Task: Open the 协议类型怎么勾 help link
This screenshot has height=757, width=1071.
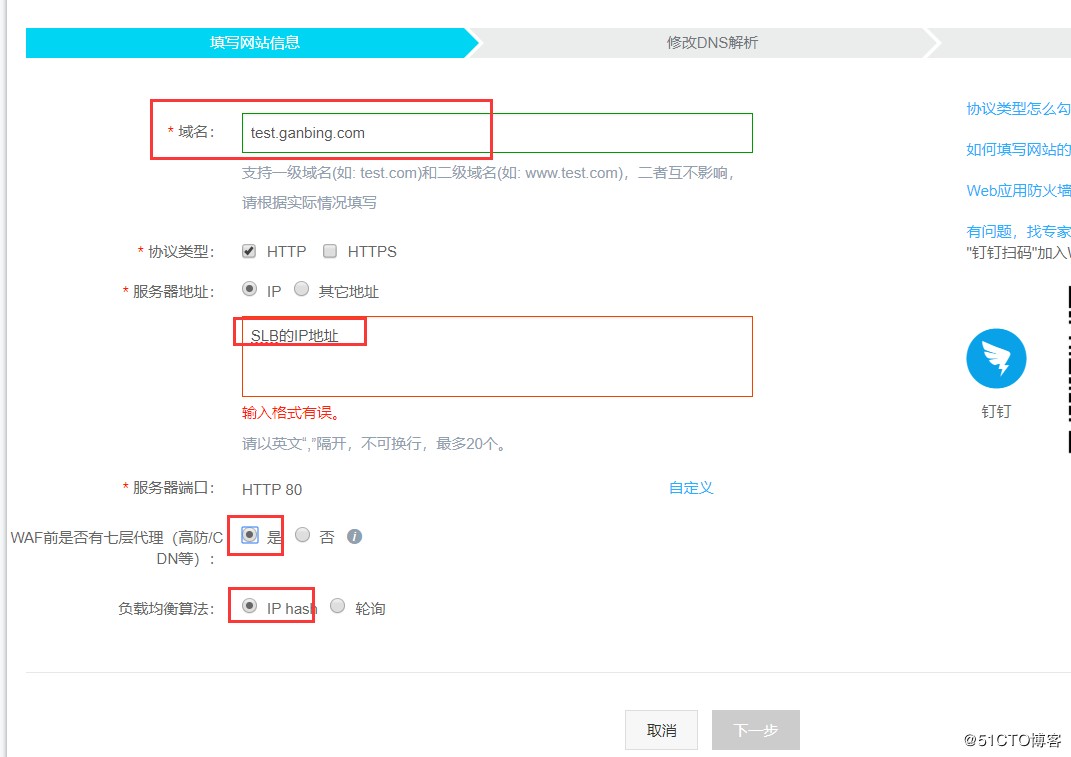Action: pyautogui.click(x=1018, y=108)
